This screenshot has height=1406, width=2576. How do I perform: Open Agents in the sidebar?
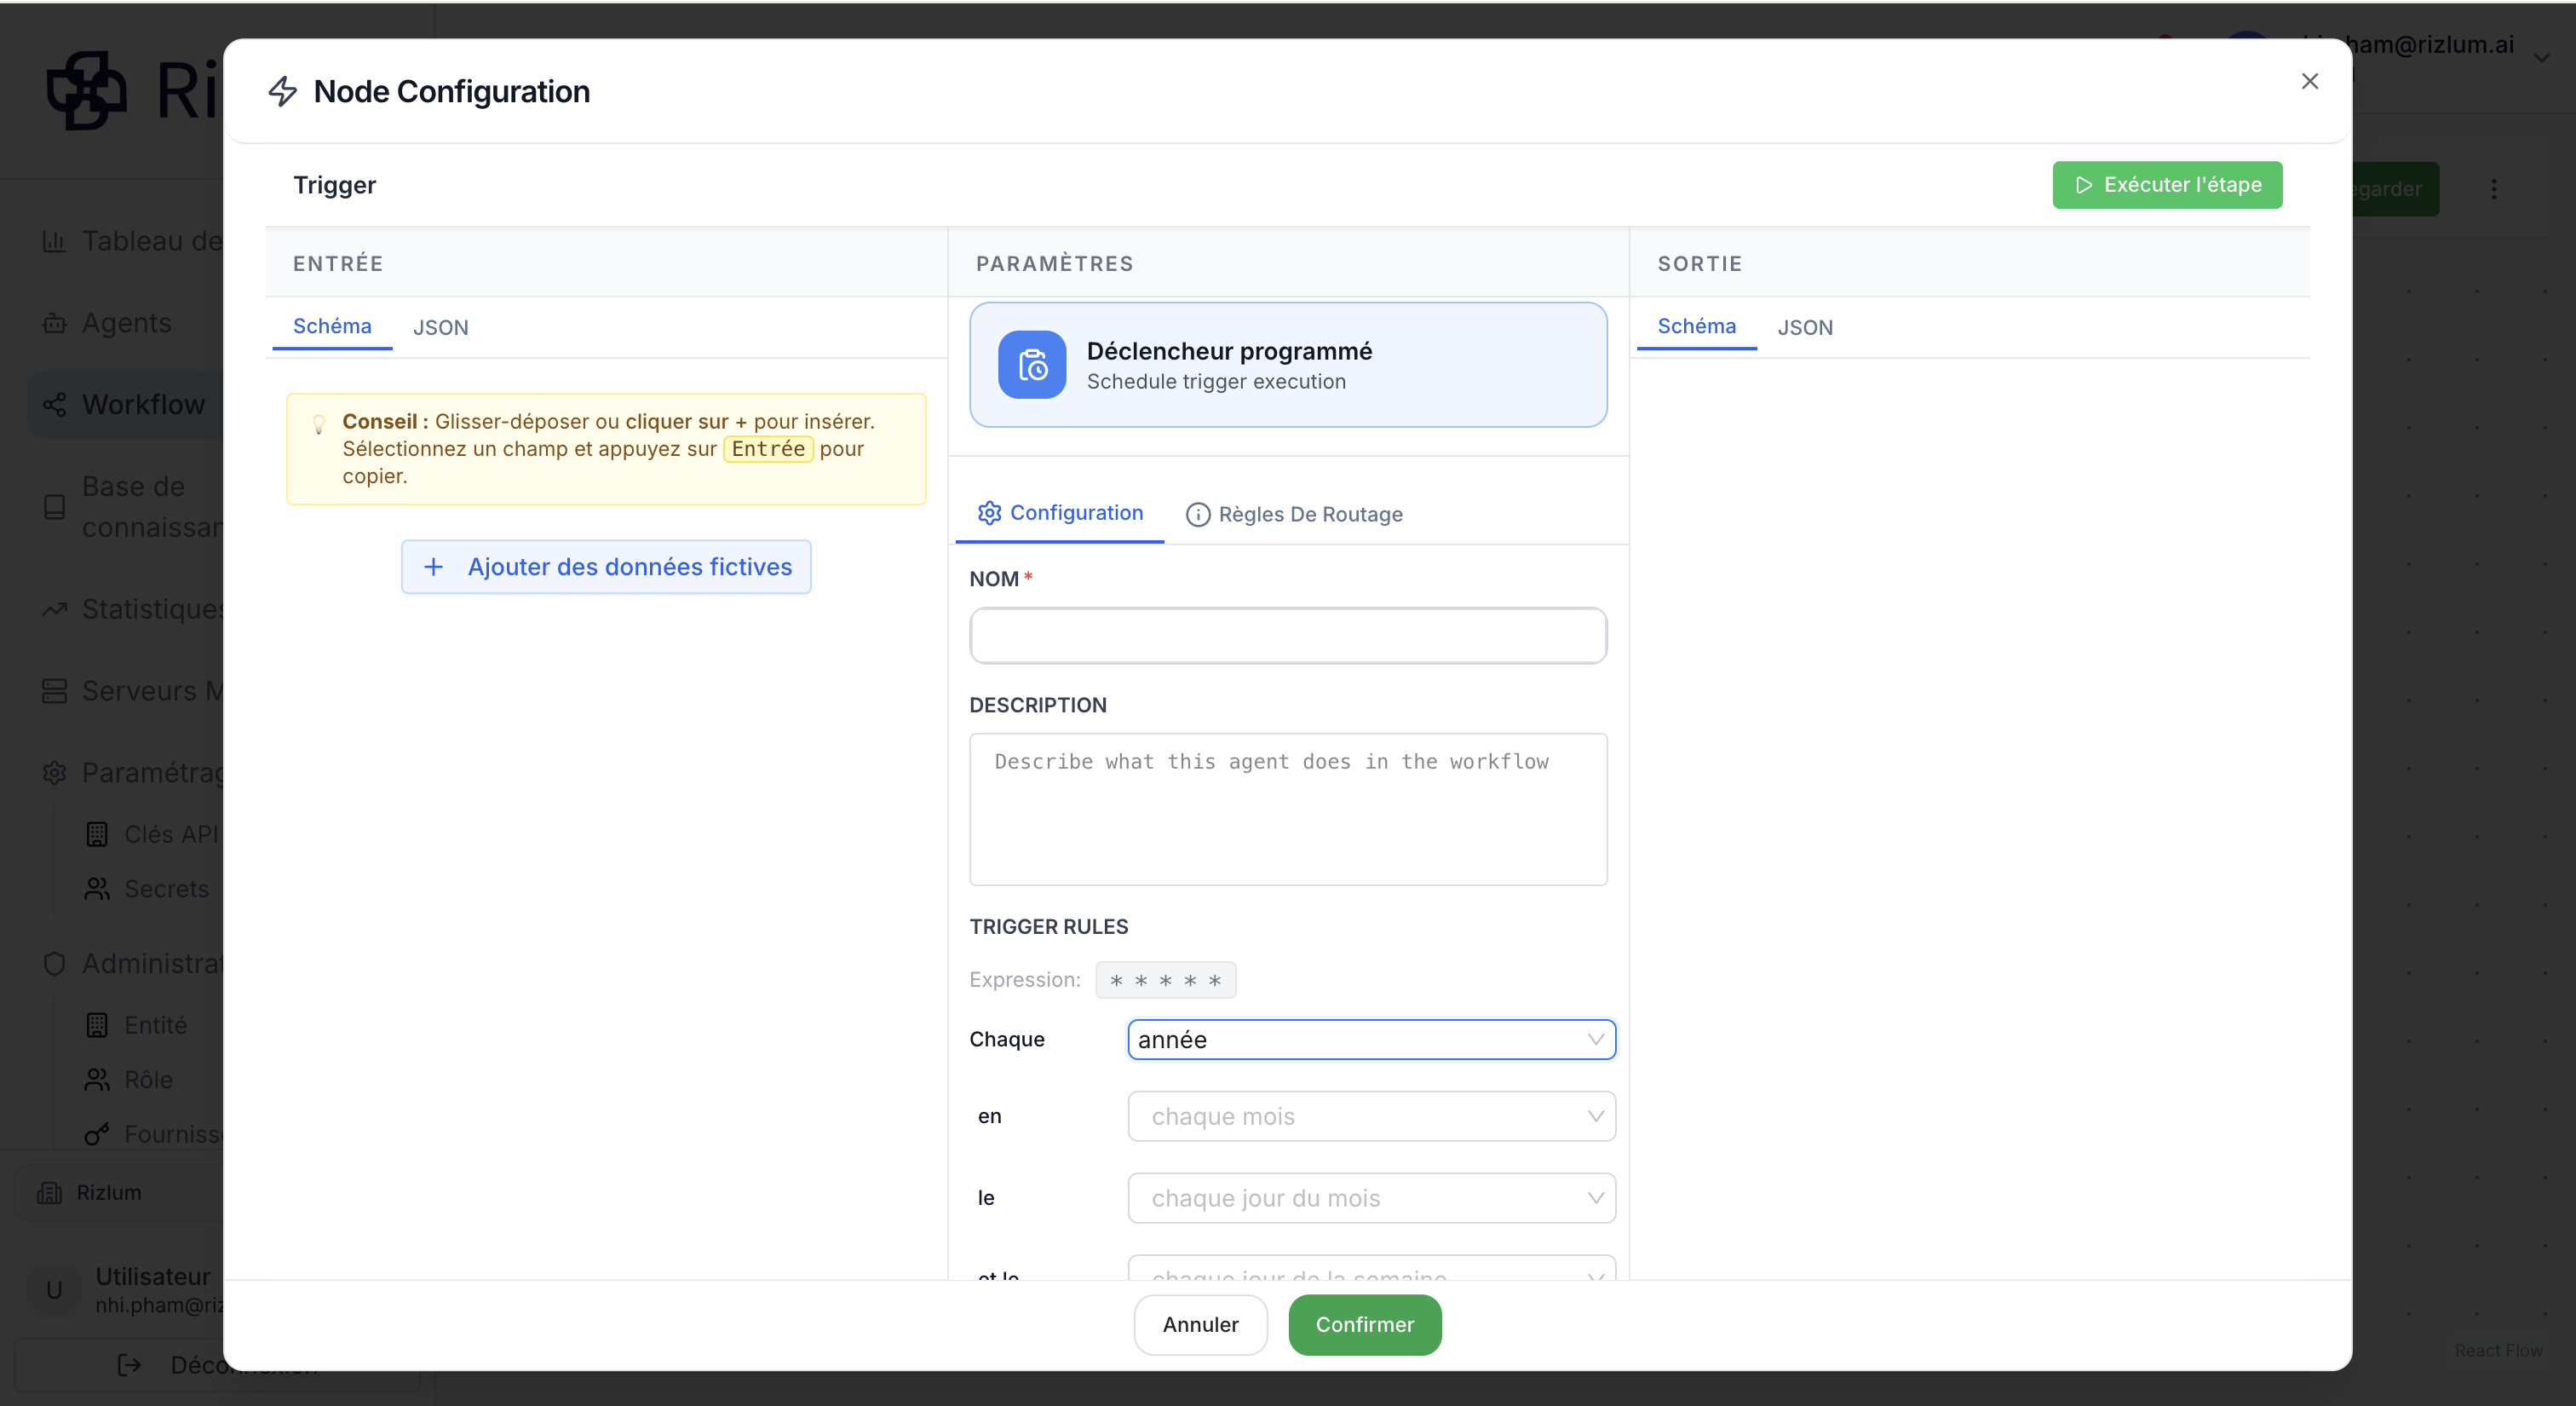(x=107, y=323)
